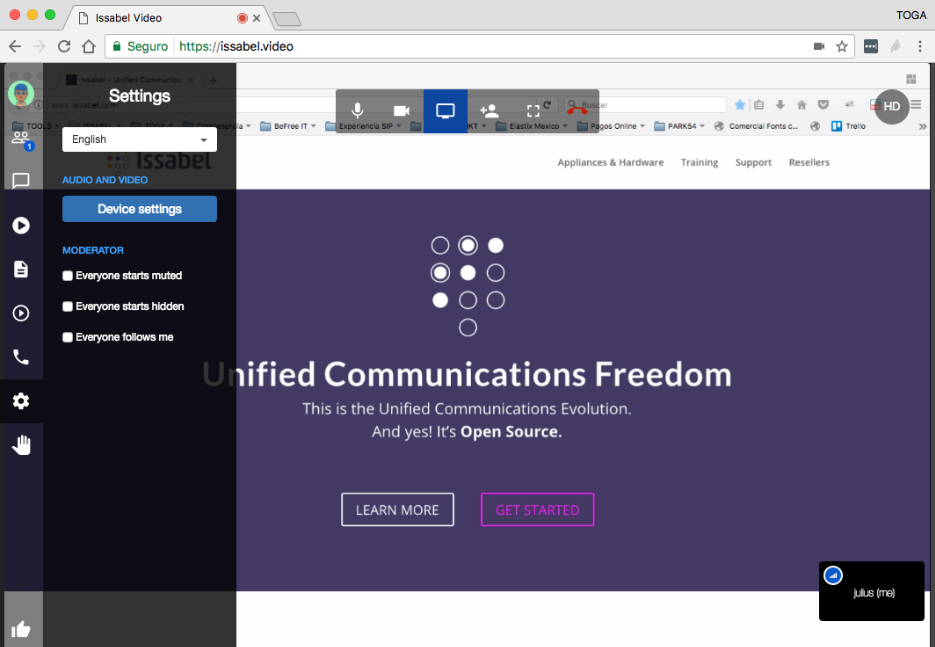Click the camera permission icon in address bar
The height and width of the screenshot is (647, 935).
819,47
